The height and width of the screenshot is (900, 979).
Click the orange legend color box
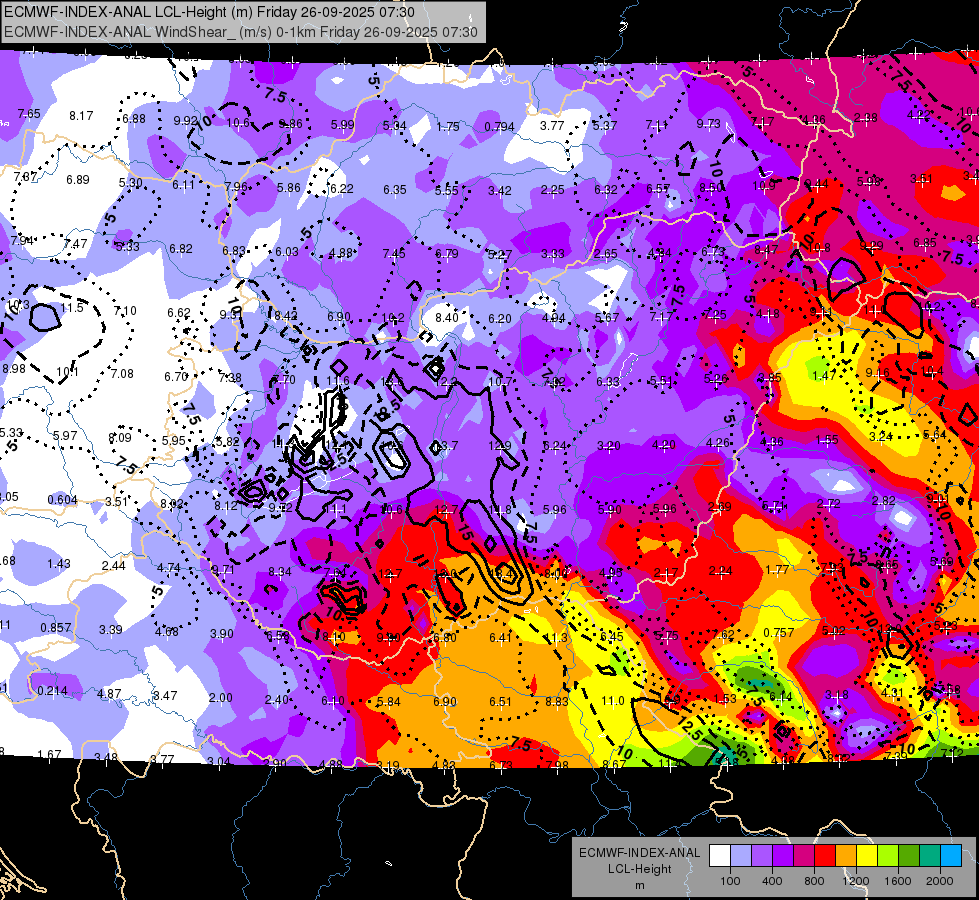846,856
